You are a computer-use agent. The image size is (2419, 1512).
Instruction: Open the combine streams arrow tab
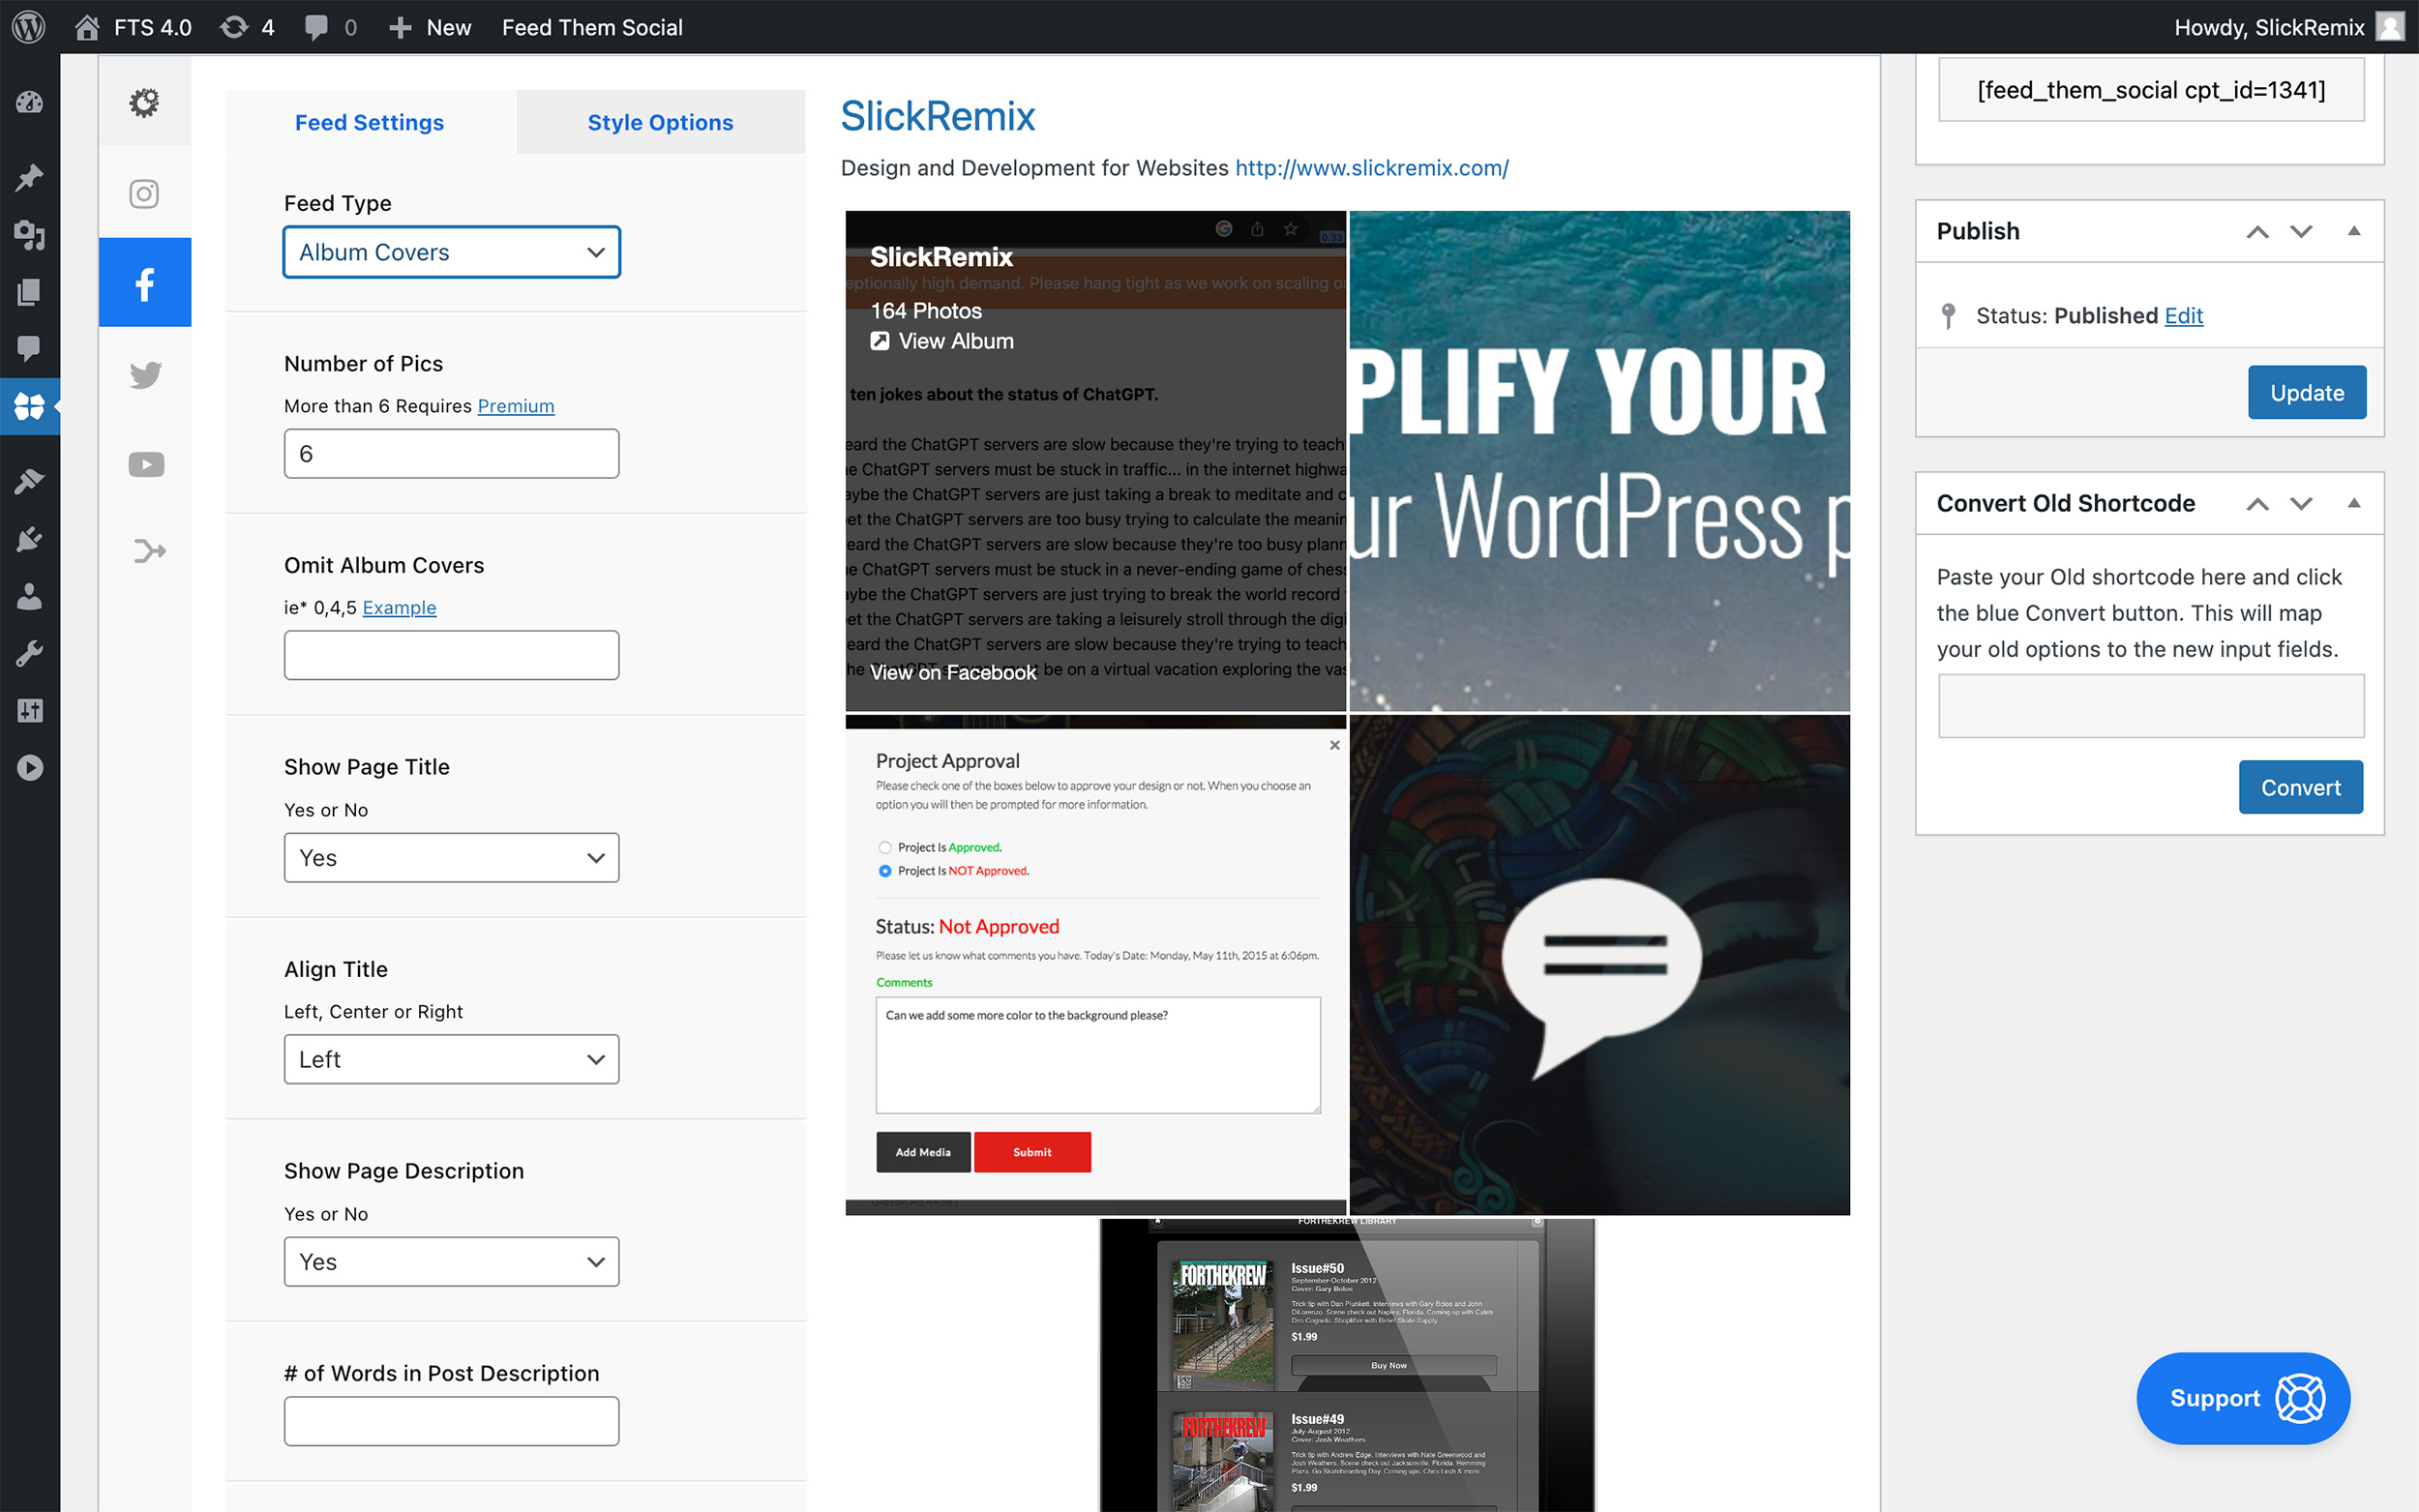tap(148, 551)
